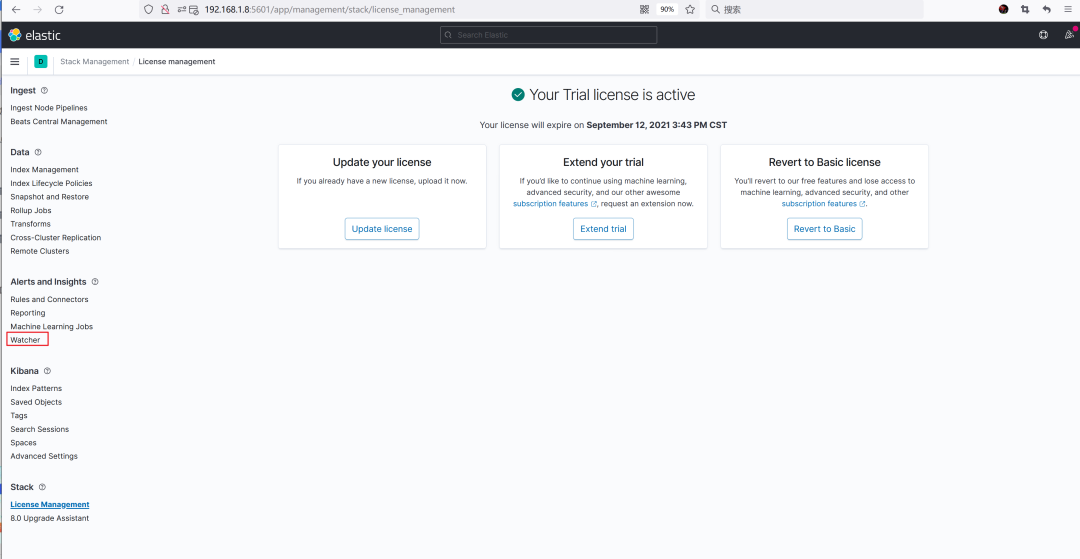
Task: Click the 90% zoom level indicator
Action: click(667, 10)
